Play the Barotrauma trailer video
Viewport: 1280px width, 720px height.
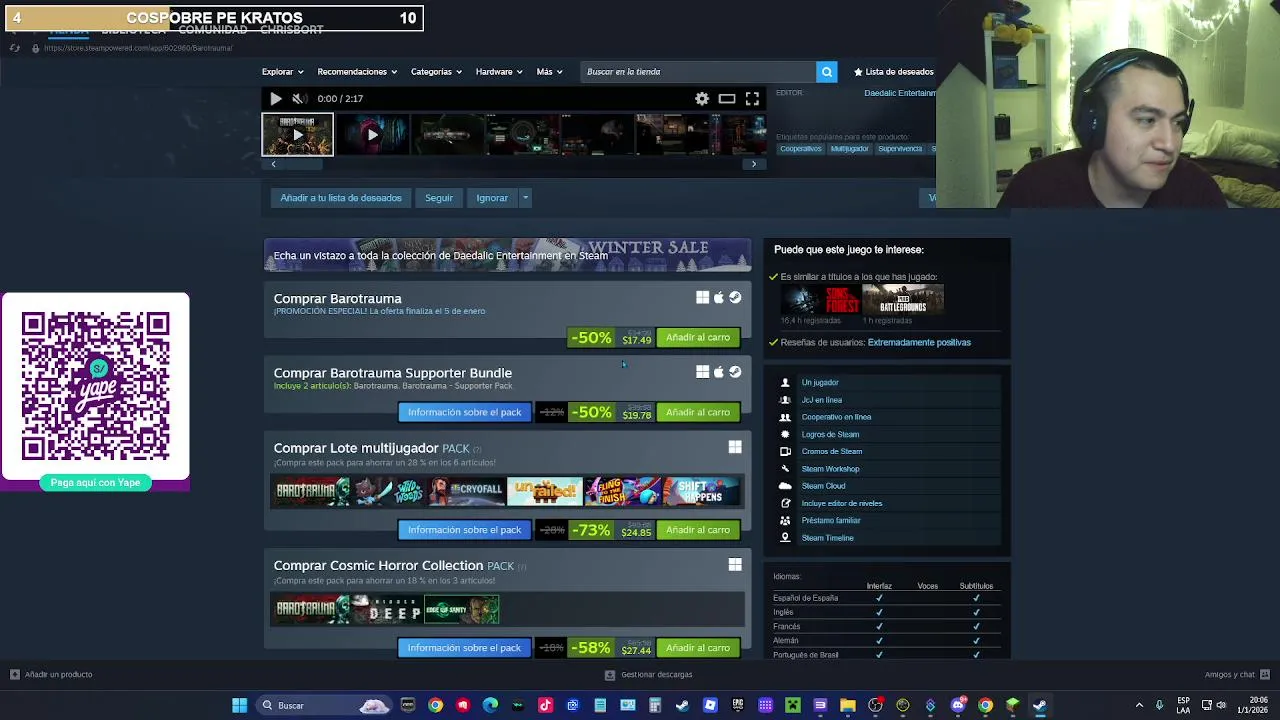(x=276, y=98)
